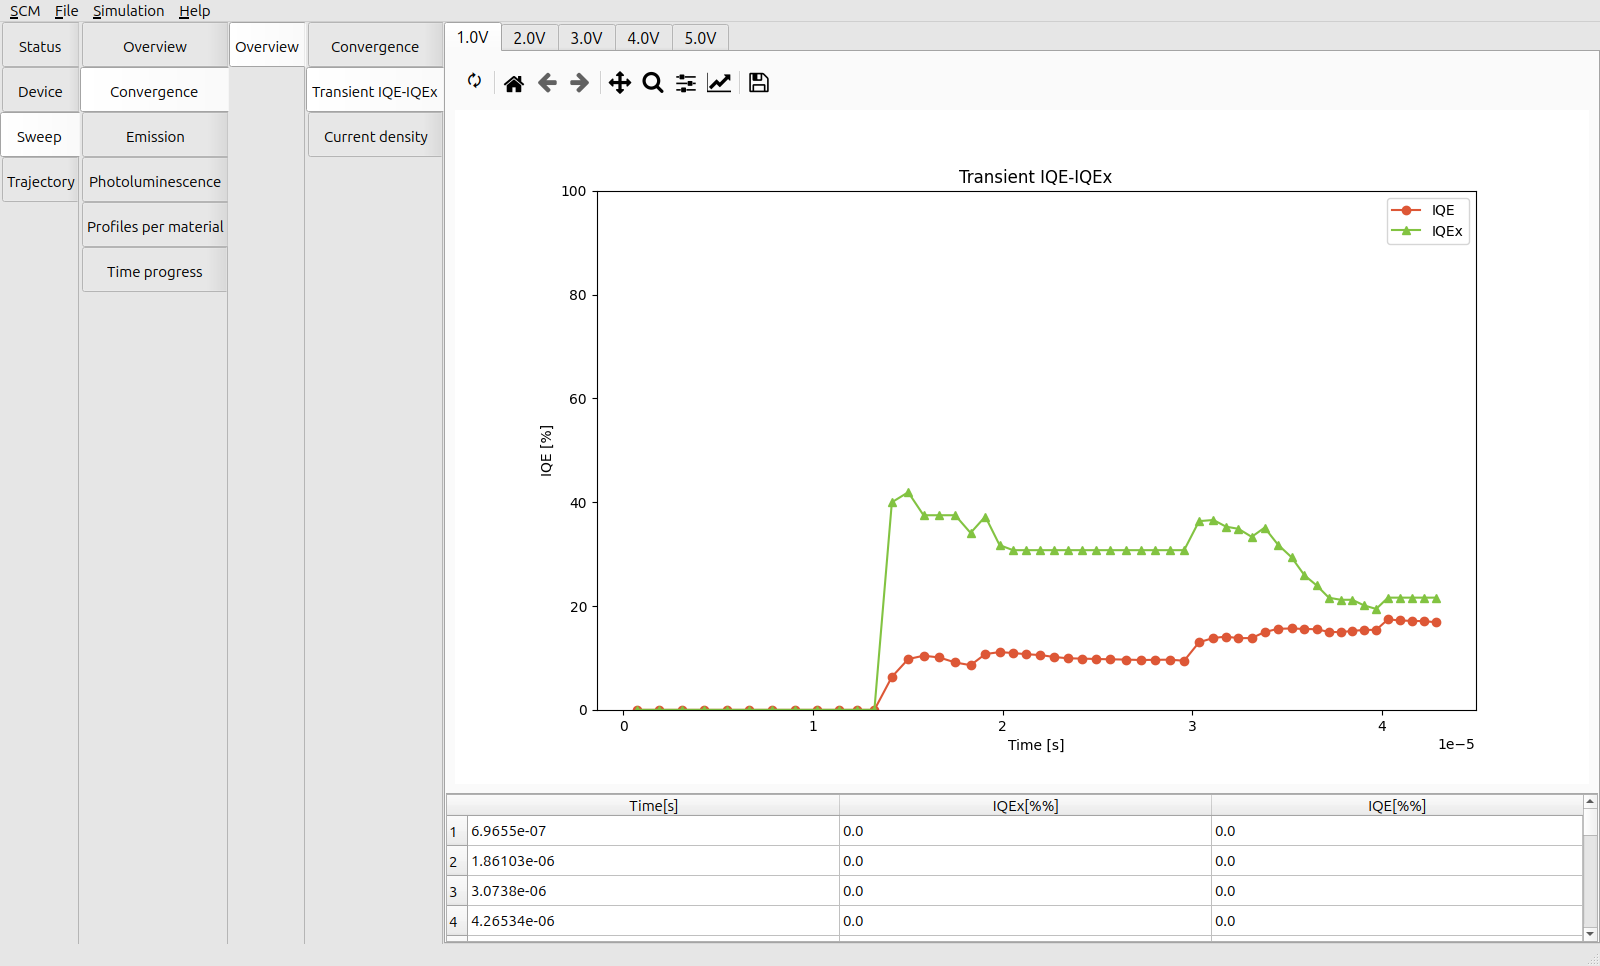Switch to the 5.0V voltage tab
Viewport: 1600px width, 966px height.
(700, 38)
